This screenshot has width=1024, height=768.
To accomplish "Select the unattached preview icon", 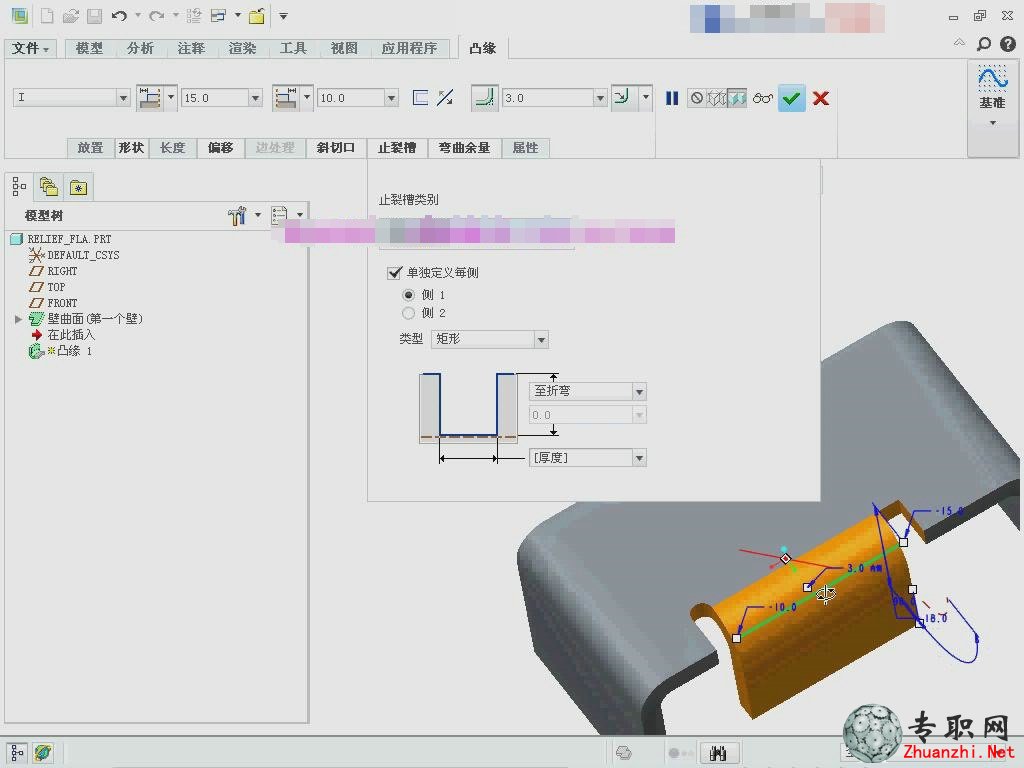I will point(717,98).
